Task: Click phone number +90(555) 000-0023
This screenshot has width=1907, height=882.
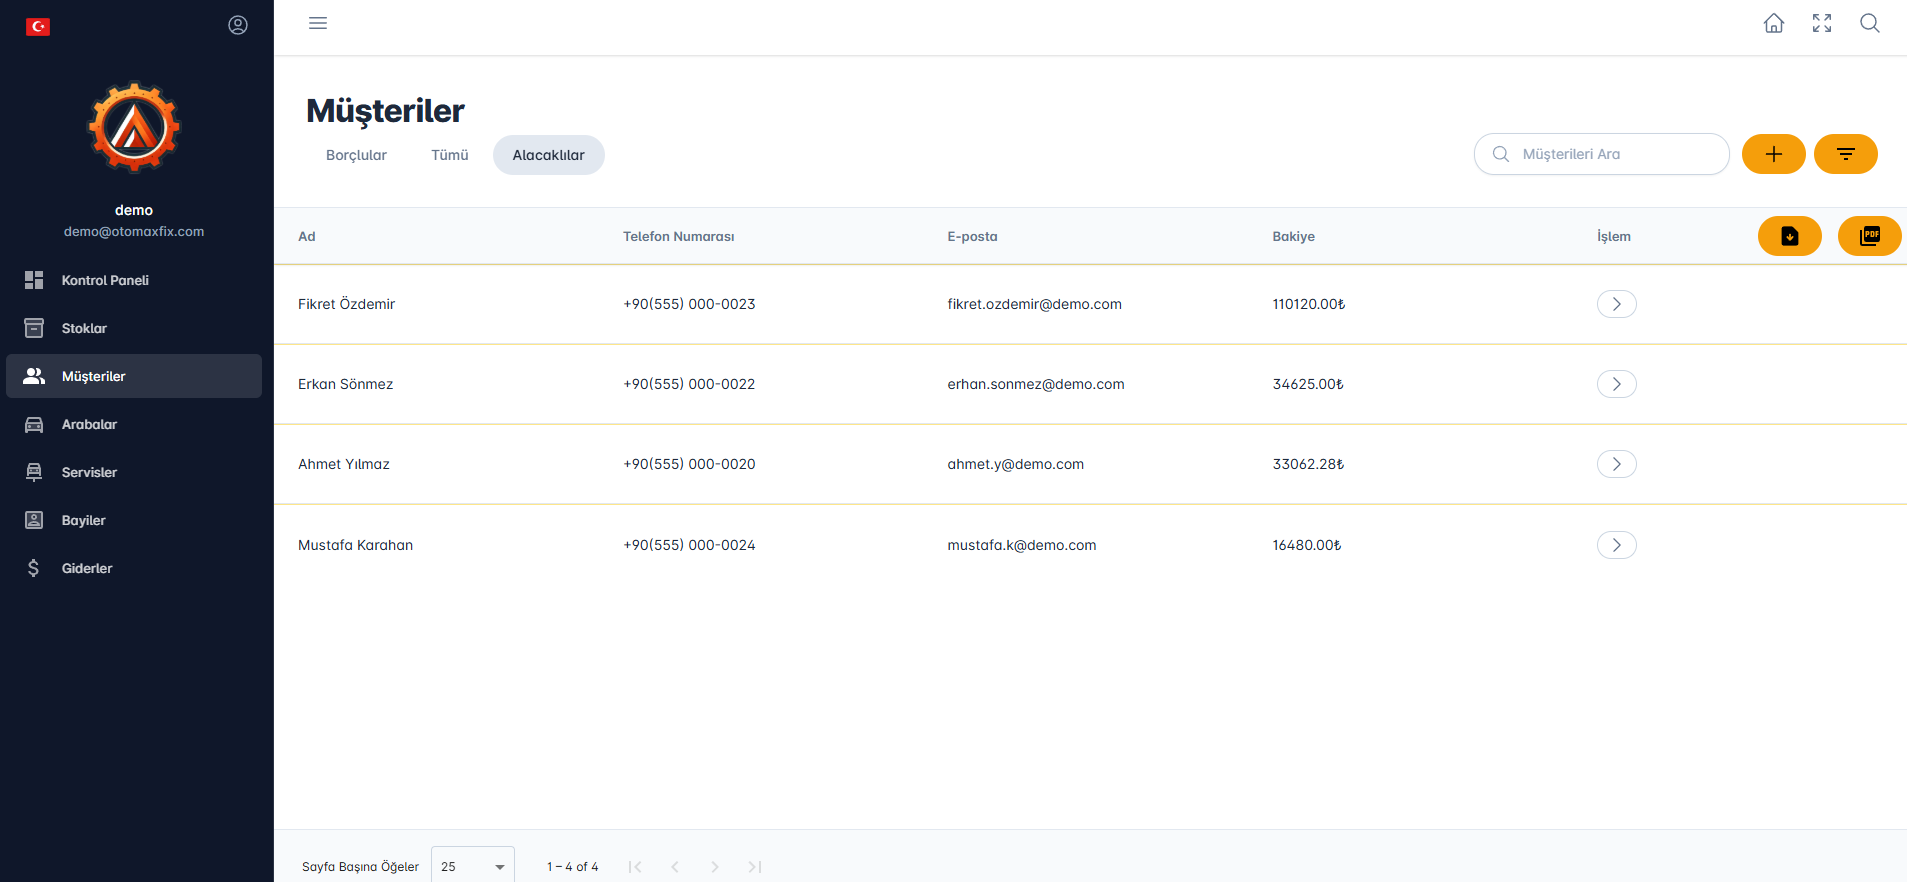Action: point(689,304)
